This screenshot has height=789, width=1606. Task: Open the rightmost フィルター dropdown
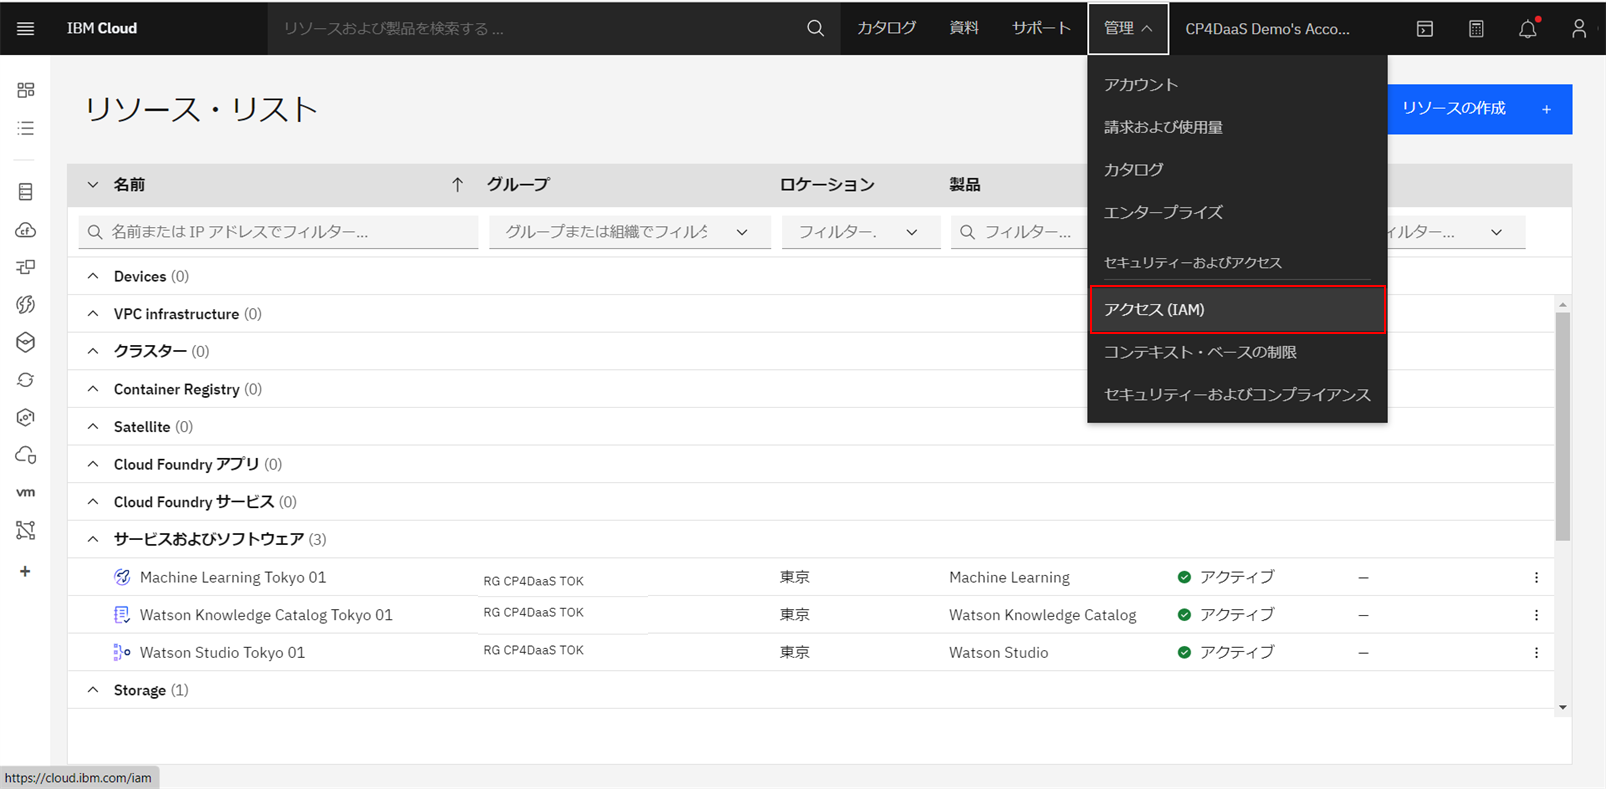[1456, 232]
